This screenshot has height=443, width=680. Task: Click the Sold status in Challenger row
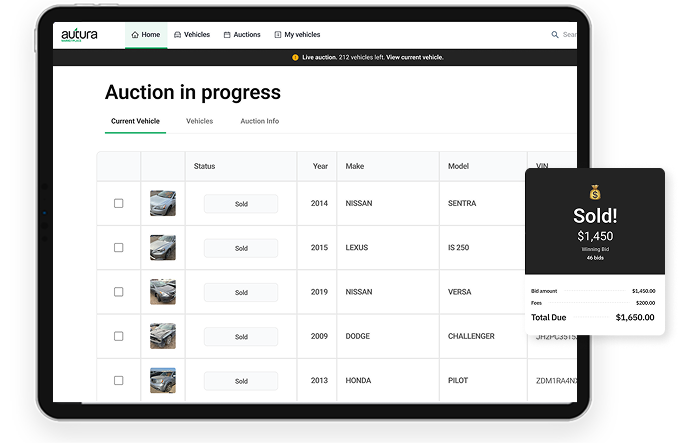coord(241,336)
